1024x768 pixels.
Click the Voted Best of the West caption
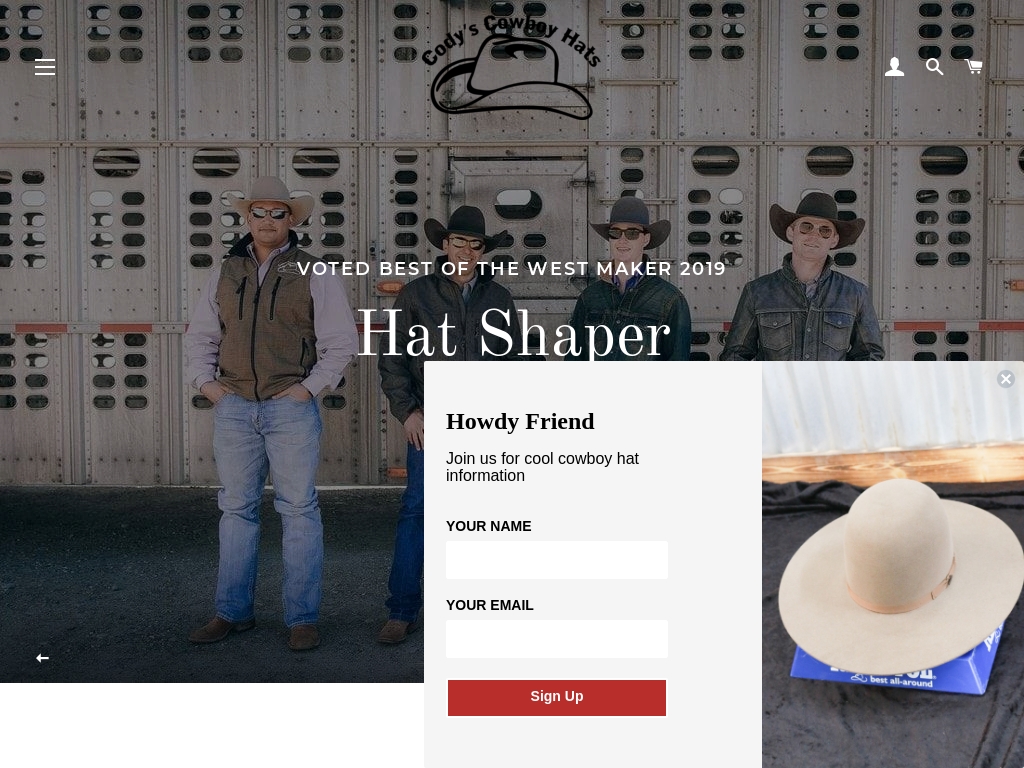tap(511, 268)
